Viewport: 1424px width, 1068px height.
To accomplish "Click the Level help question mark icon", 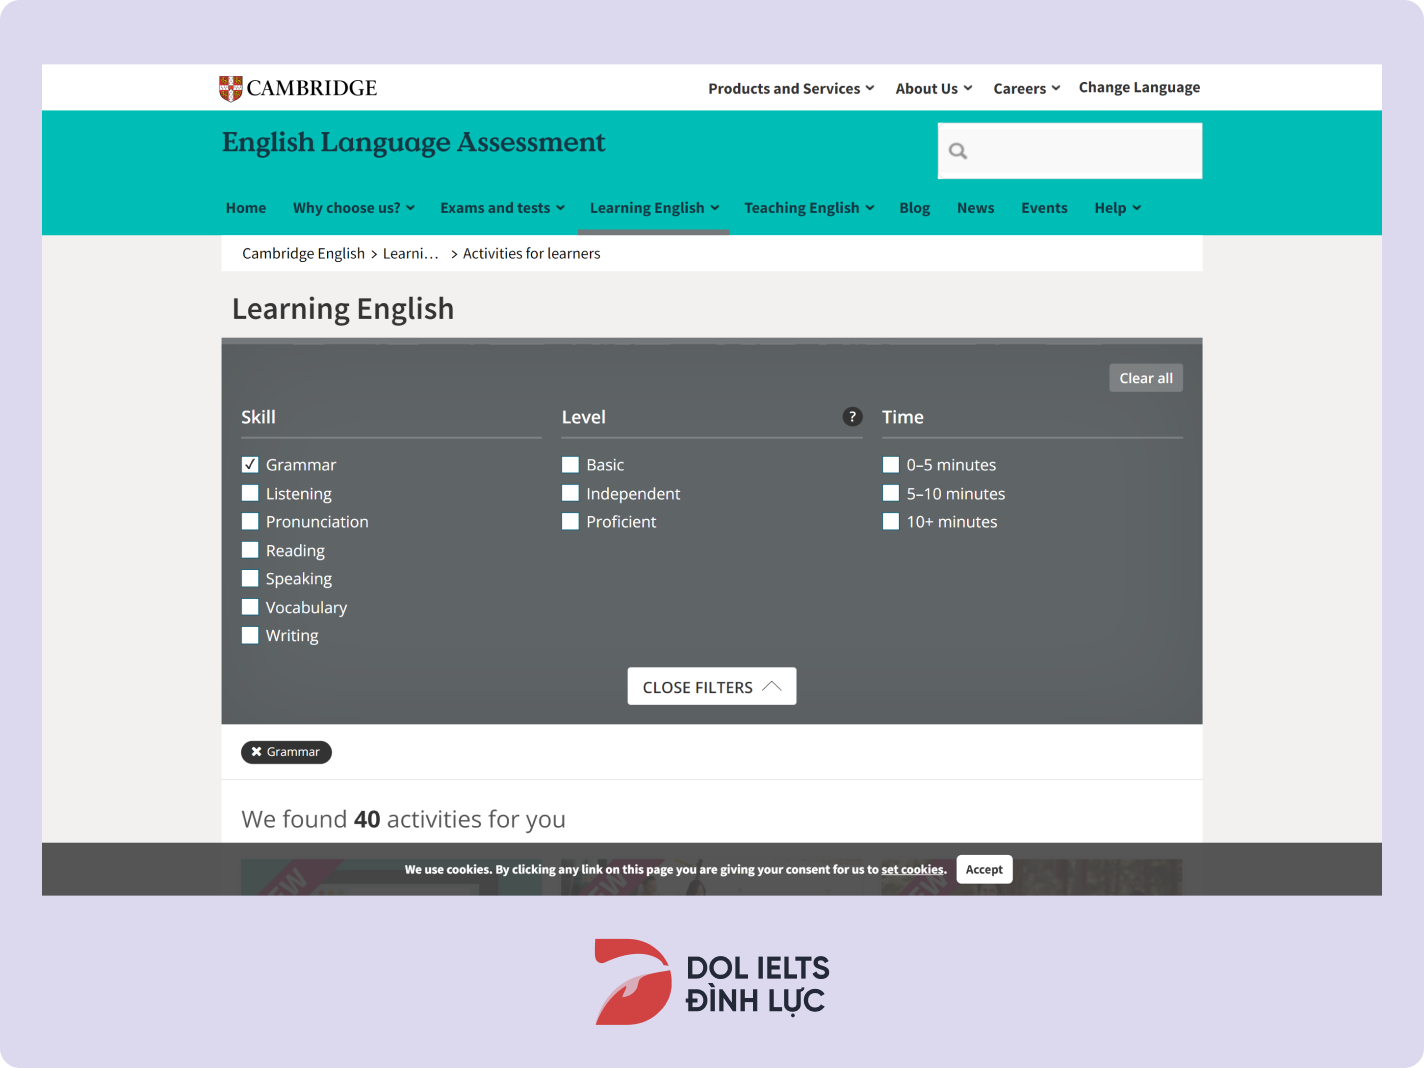I will (x=852, y=417).
